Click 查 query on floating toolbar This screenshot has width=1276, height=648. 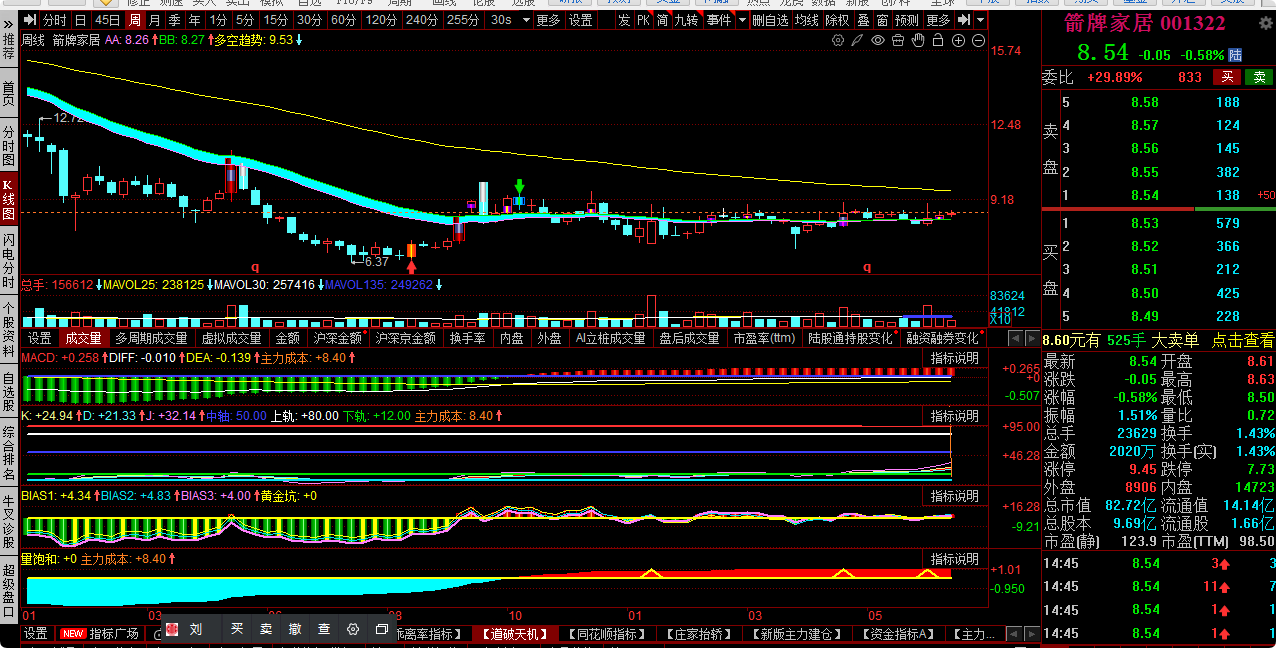point(324,629)
